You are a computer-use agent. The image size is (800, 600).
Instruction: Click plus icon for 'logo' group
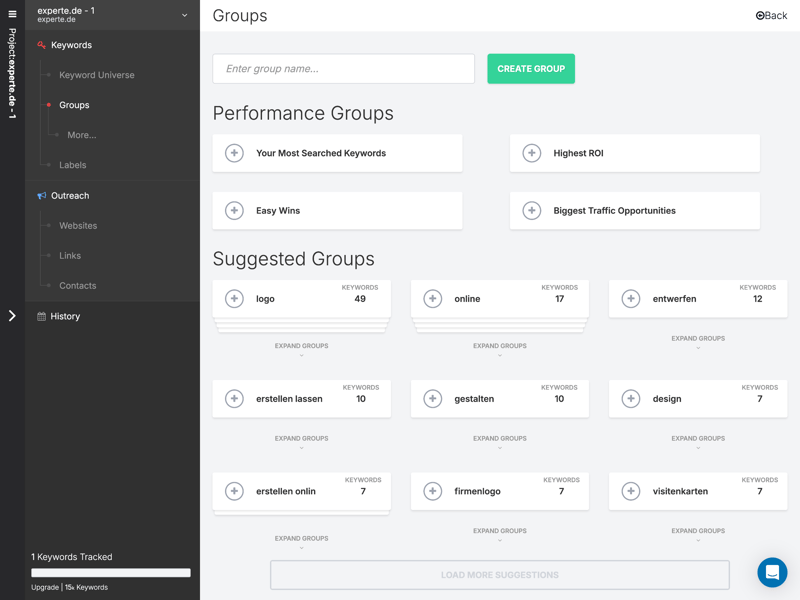(x=234, y=299)
